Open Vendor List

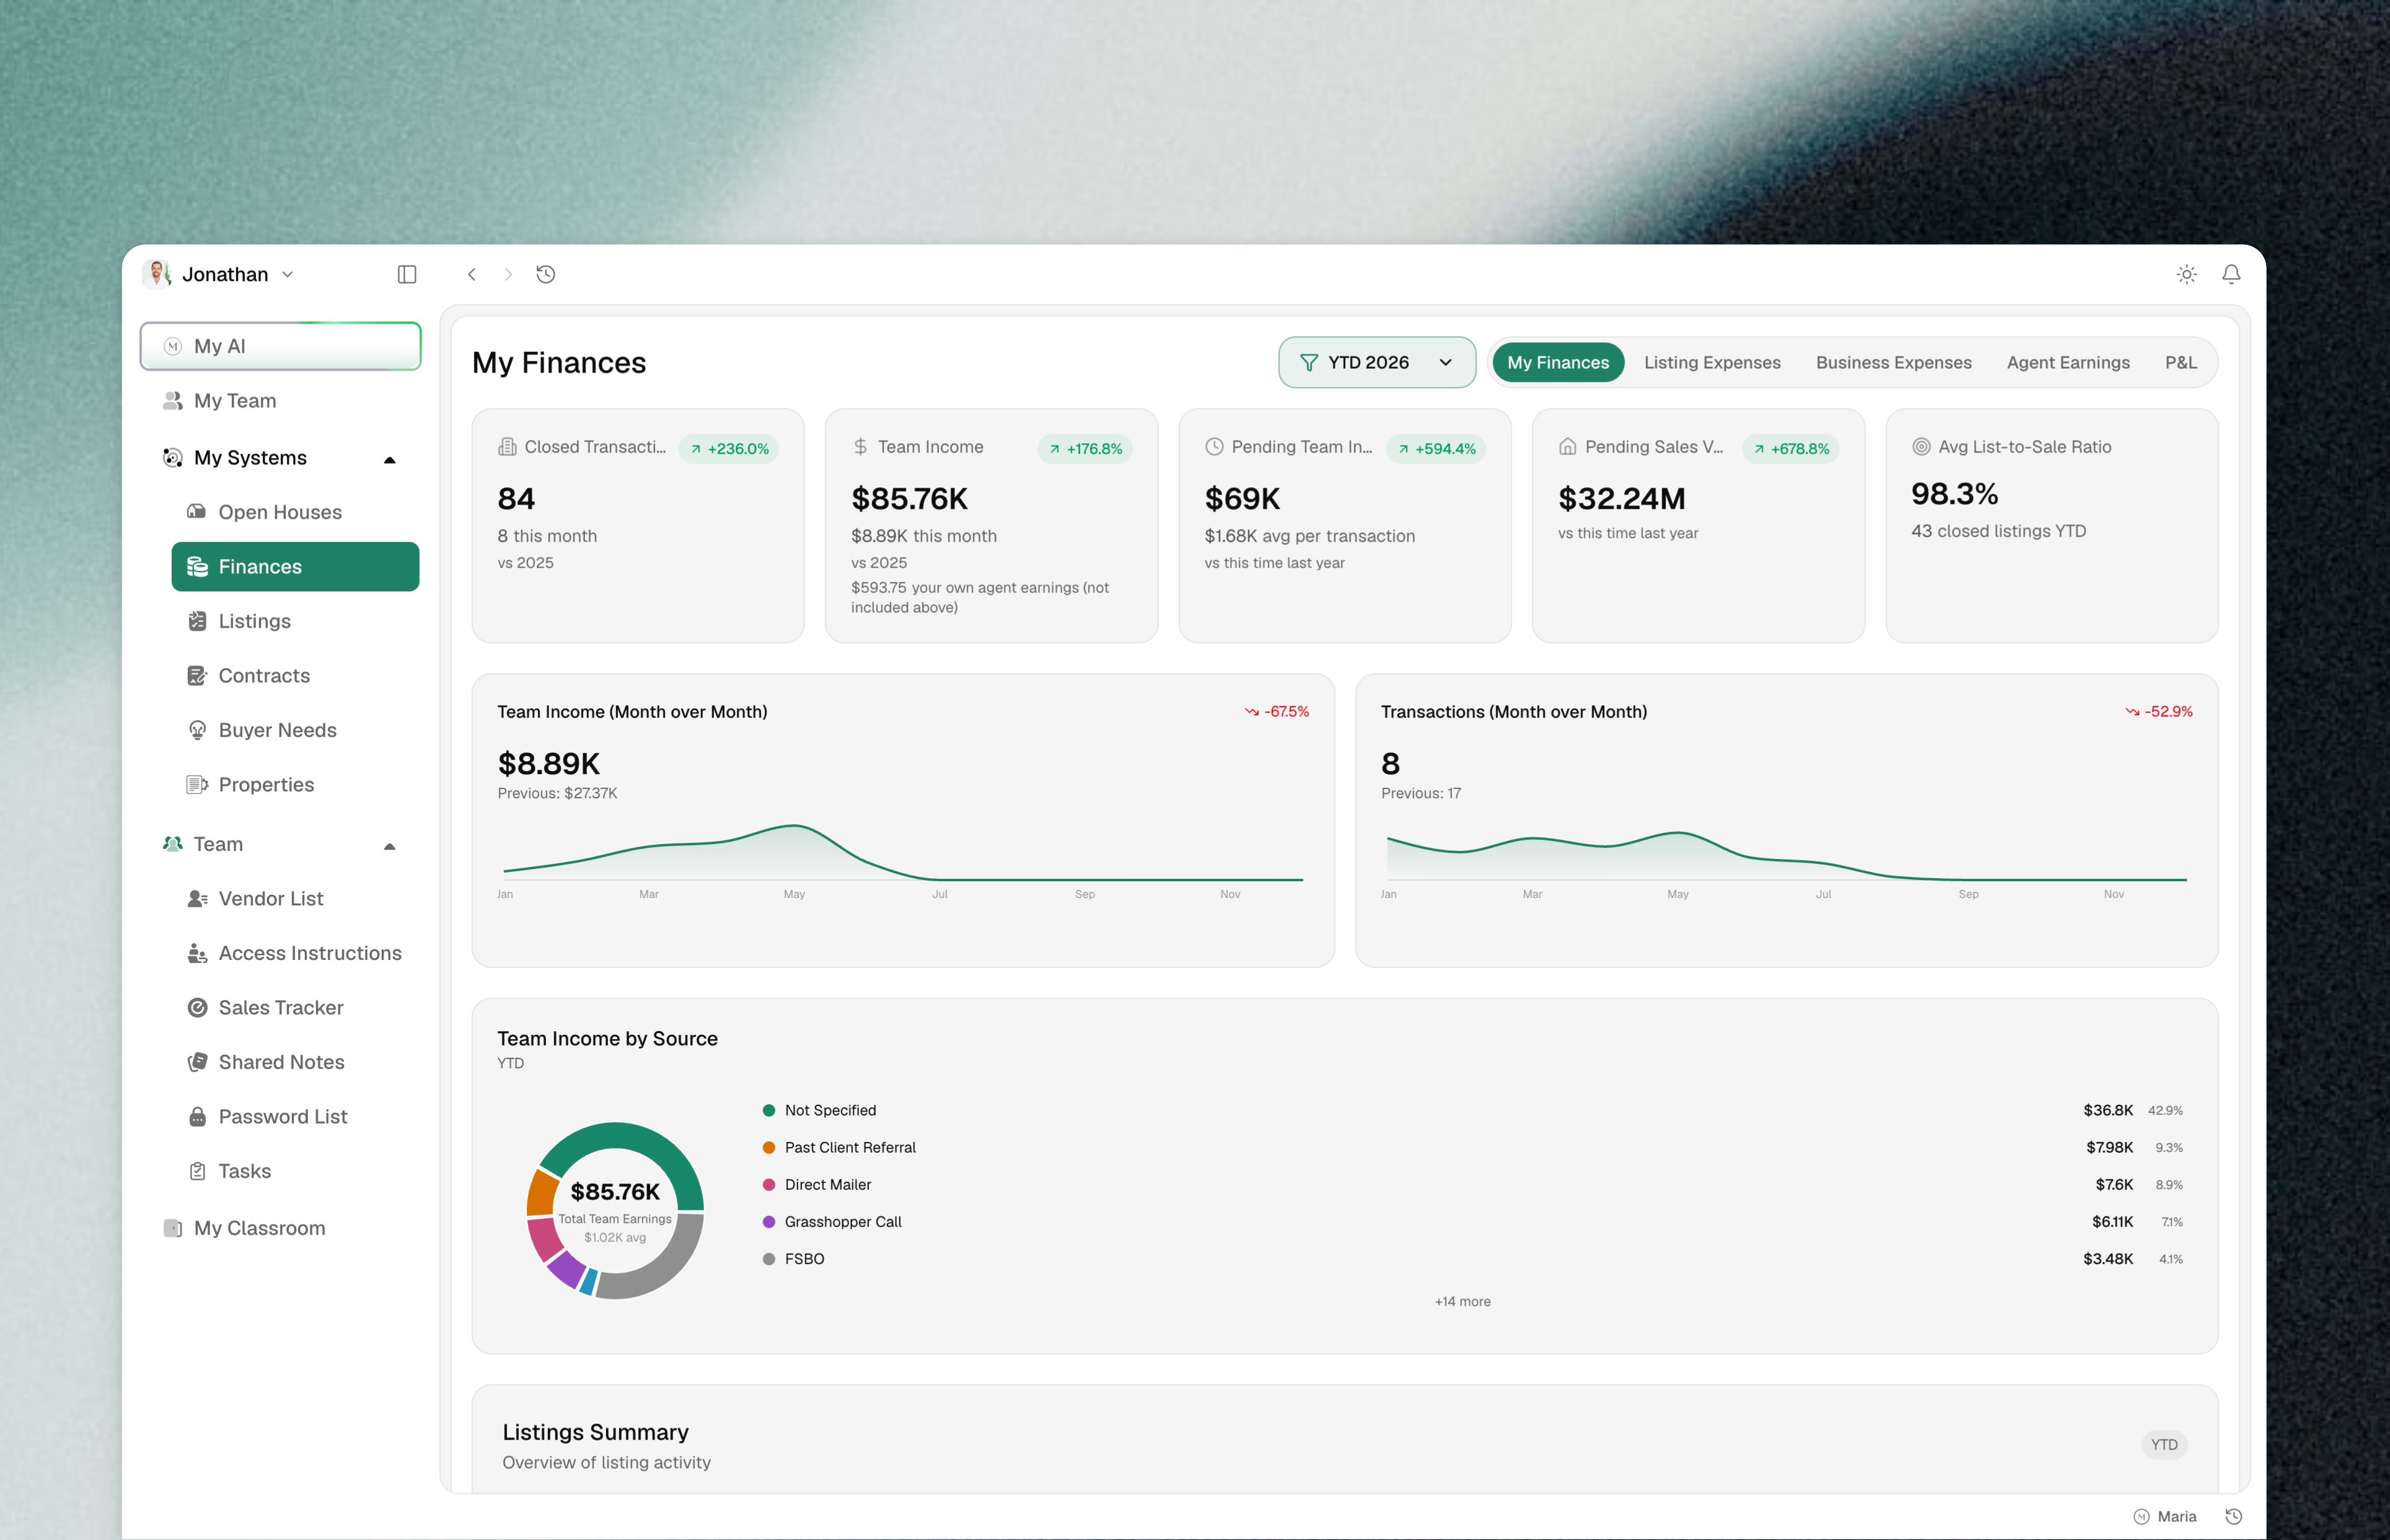coord(295,899)
